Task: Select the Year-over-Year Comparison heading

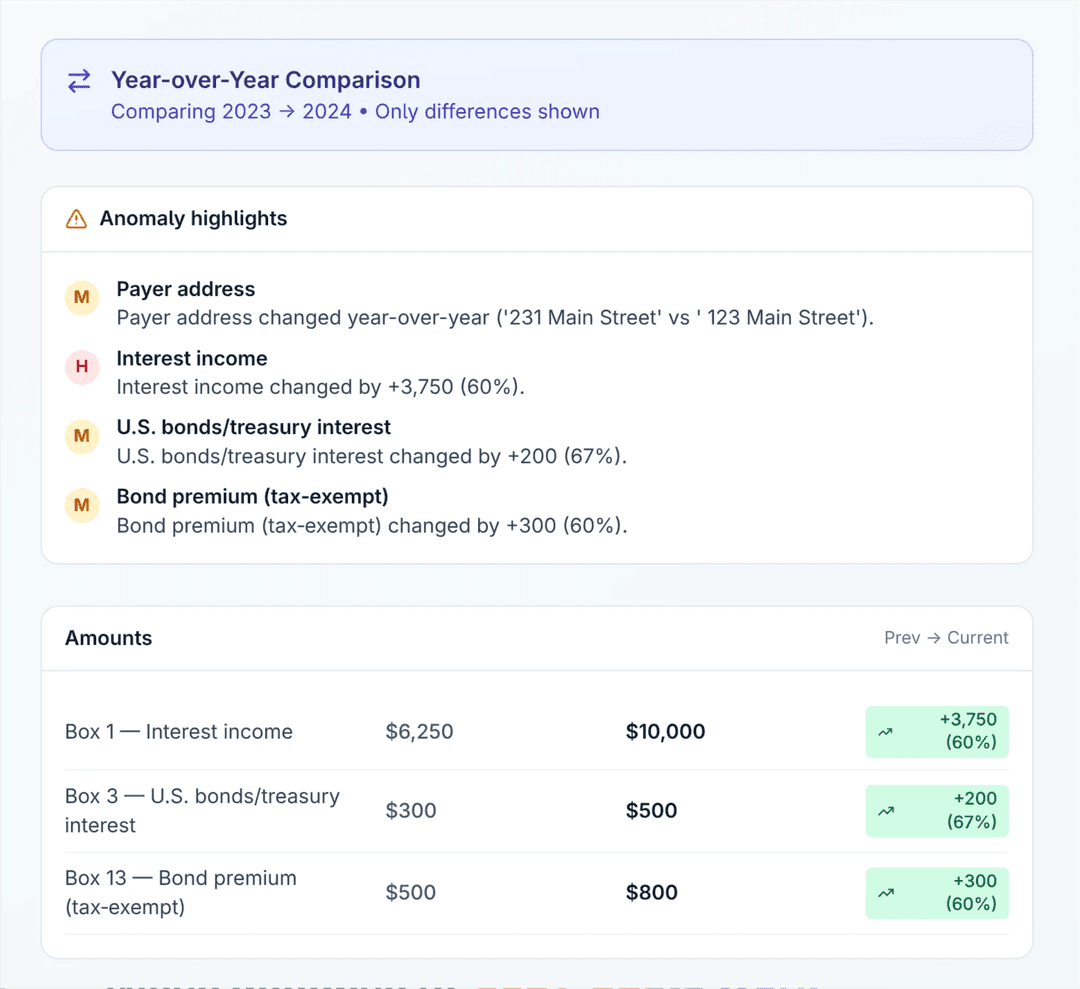Action: pos(265,80)
